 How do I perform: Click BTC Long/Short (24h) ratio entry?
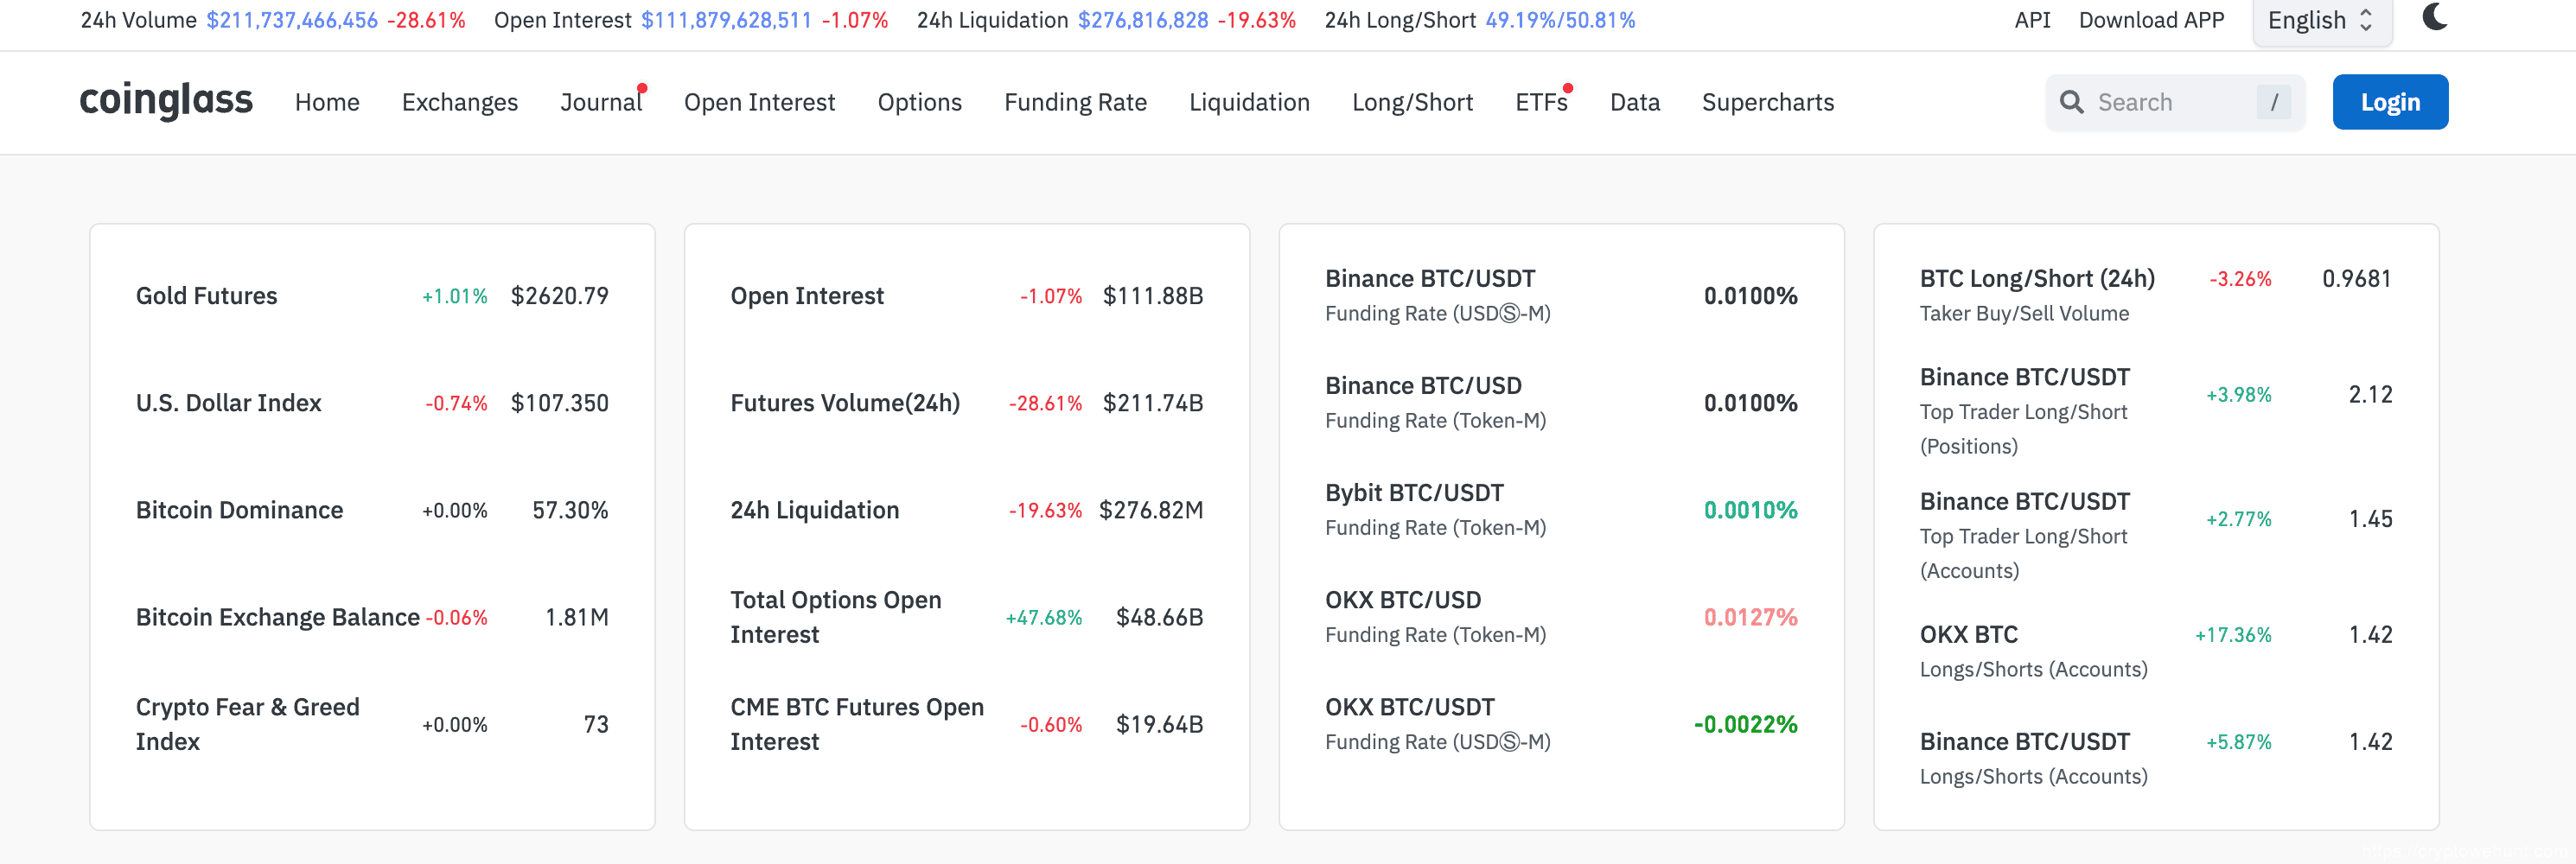pyautogui.click(x=2036, y=279)
